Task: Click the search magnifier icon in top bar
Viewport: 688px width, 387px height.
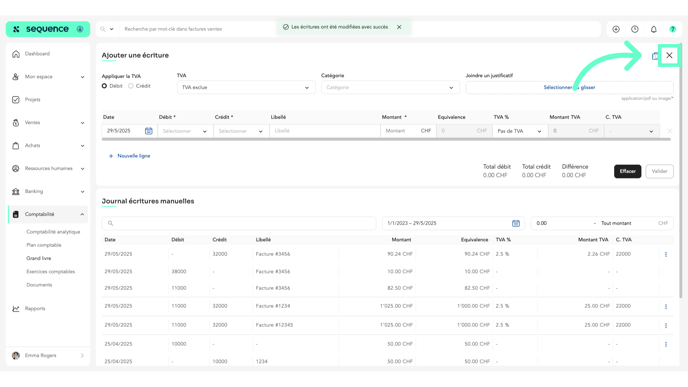Action: coord(103,29)
